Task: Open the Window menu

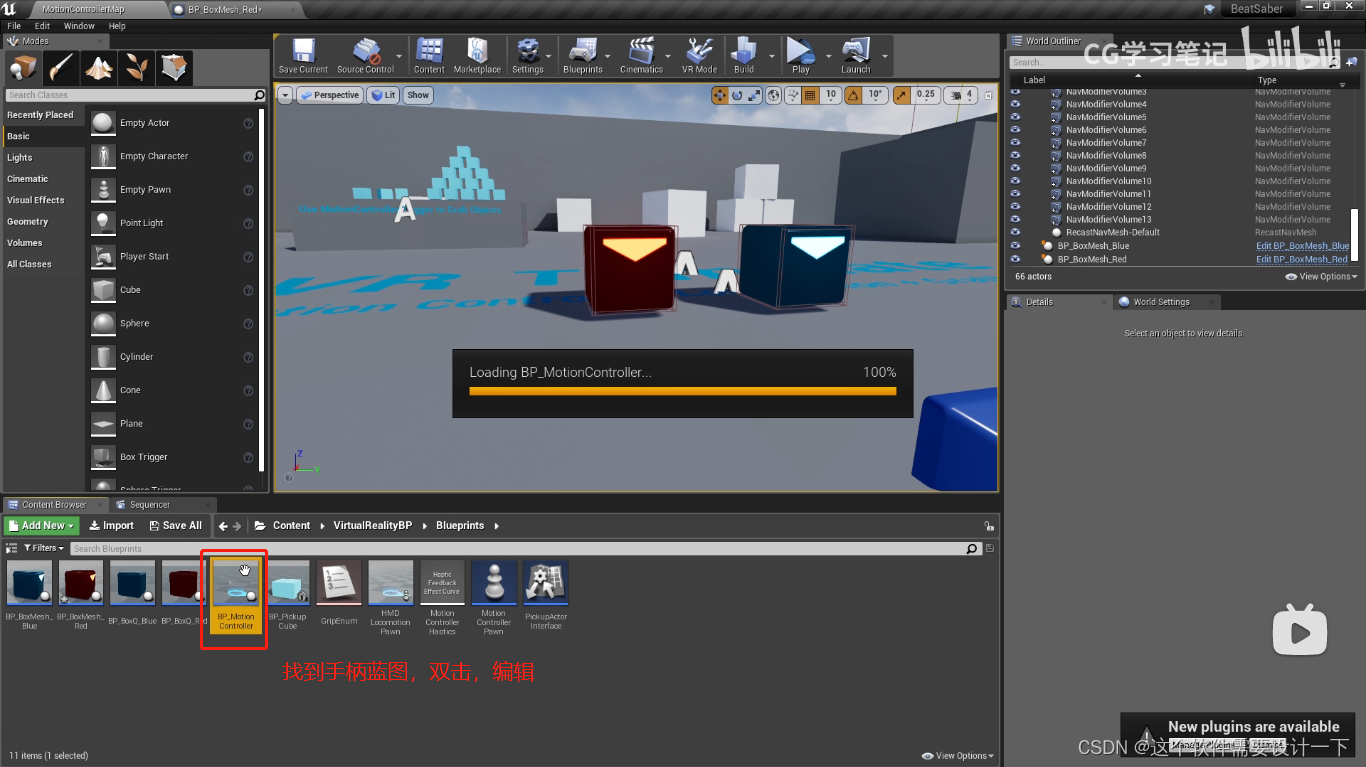Action: coord(79,26)
